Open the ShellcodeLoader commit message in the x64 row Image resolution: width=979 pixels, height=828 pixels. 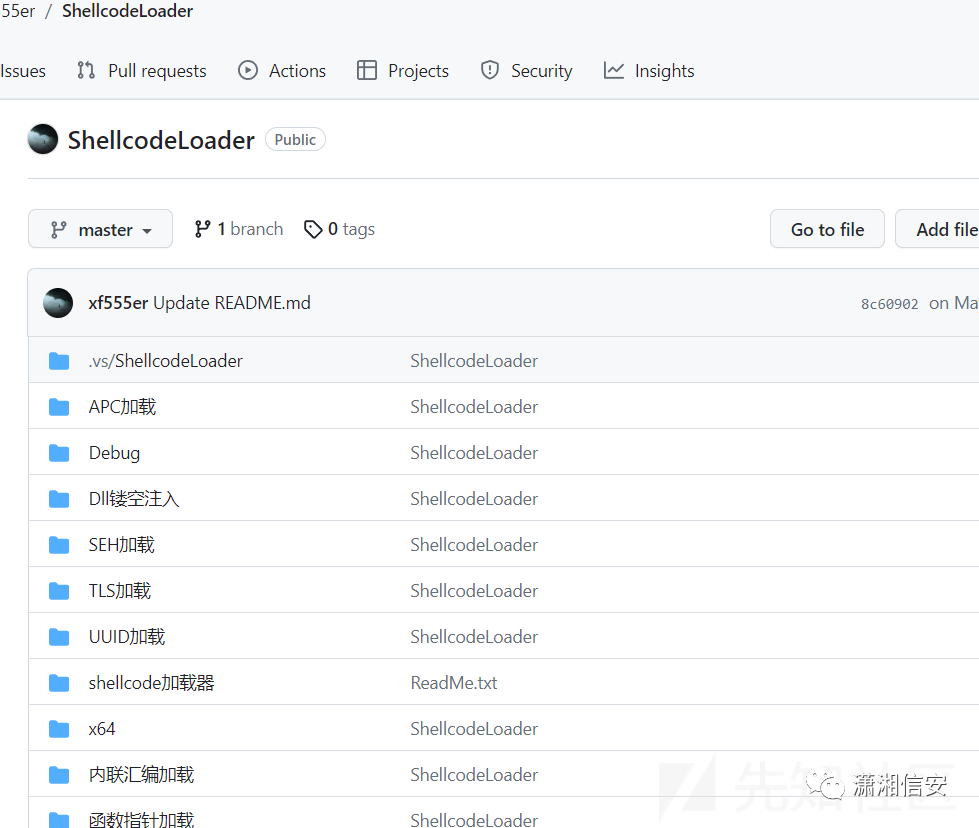coord(474,729)
